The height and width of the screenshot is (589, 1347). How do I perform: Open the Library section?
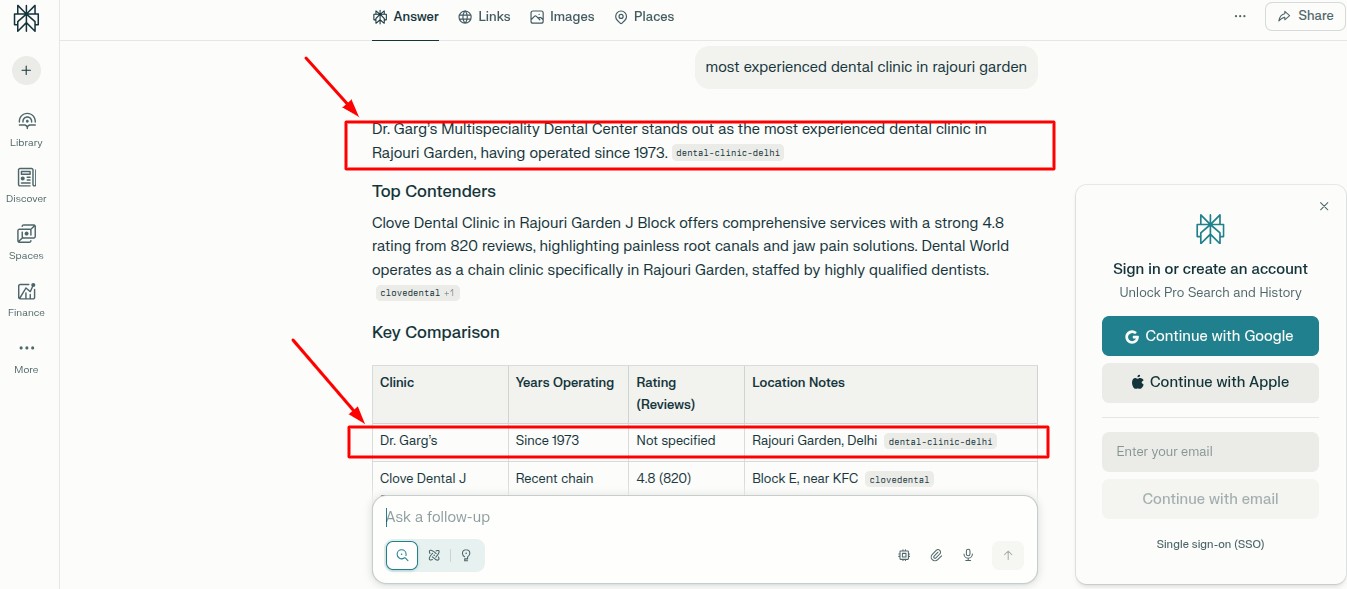[x=26, y=129]
